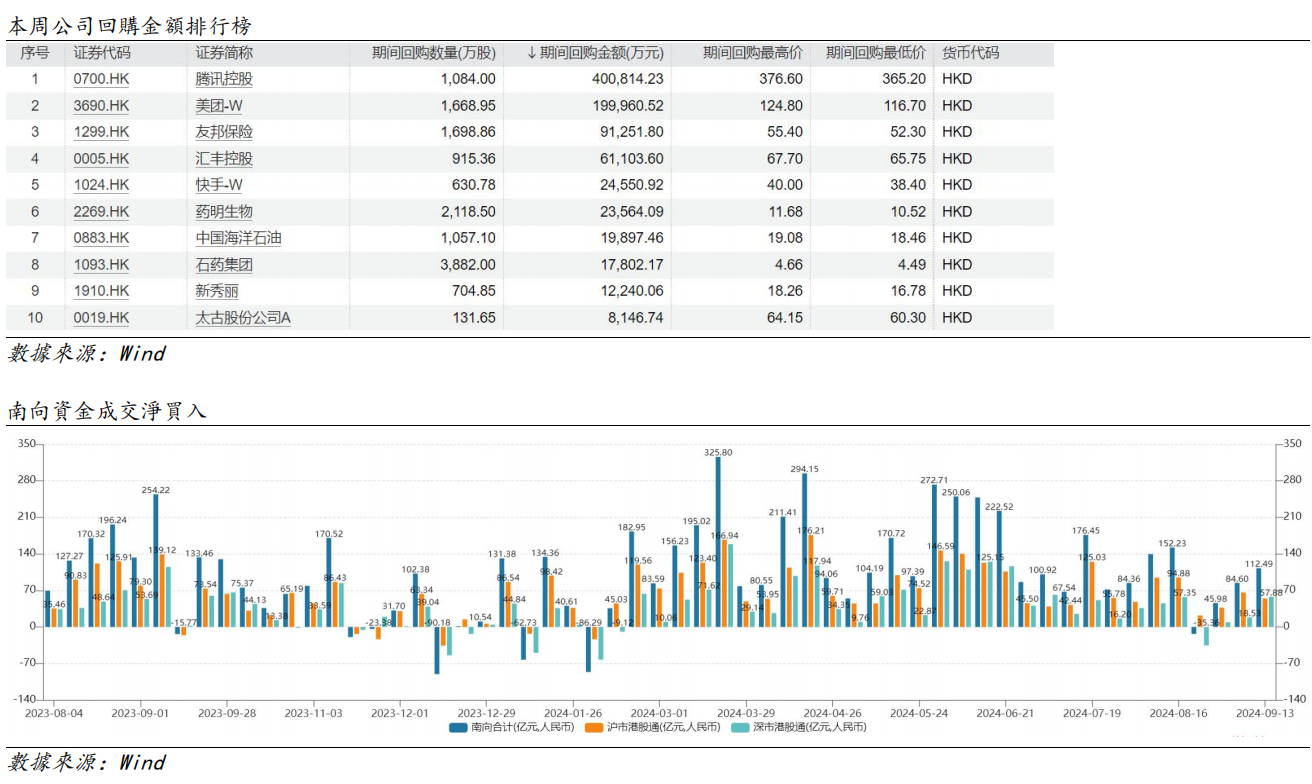Click the 294.15 bar data label
The width and height of the screenshot is (1312, 784).
(804, 469)
